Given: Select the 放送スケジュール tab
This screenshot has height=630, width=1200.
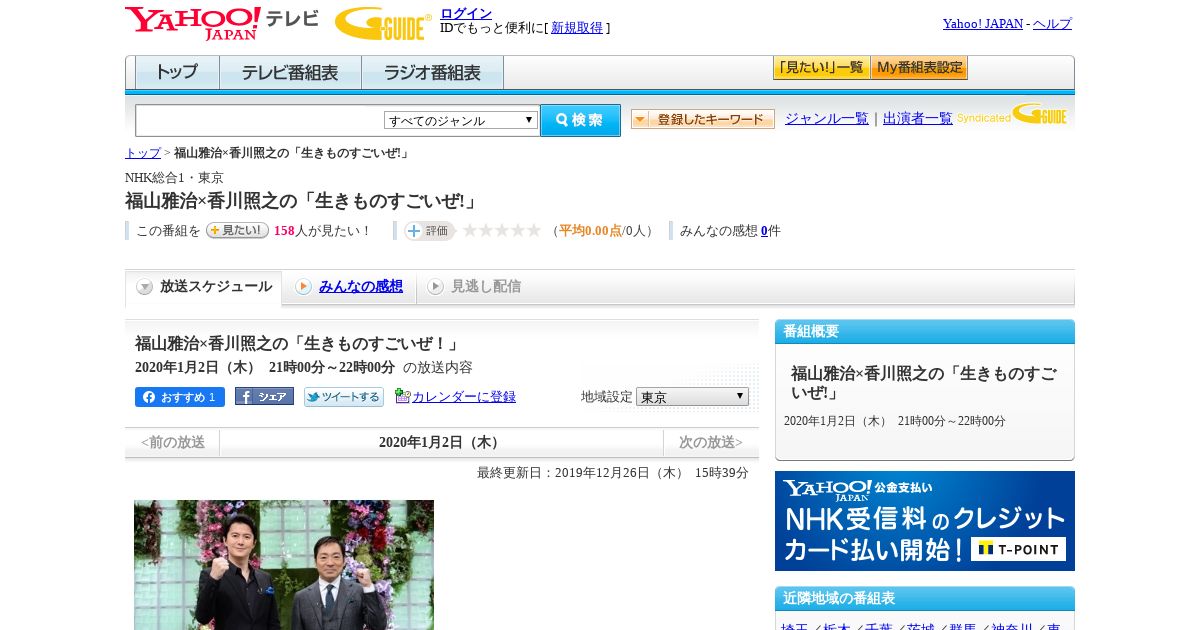Looking at the screenshot, I should tap(204, 287).
